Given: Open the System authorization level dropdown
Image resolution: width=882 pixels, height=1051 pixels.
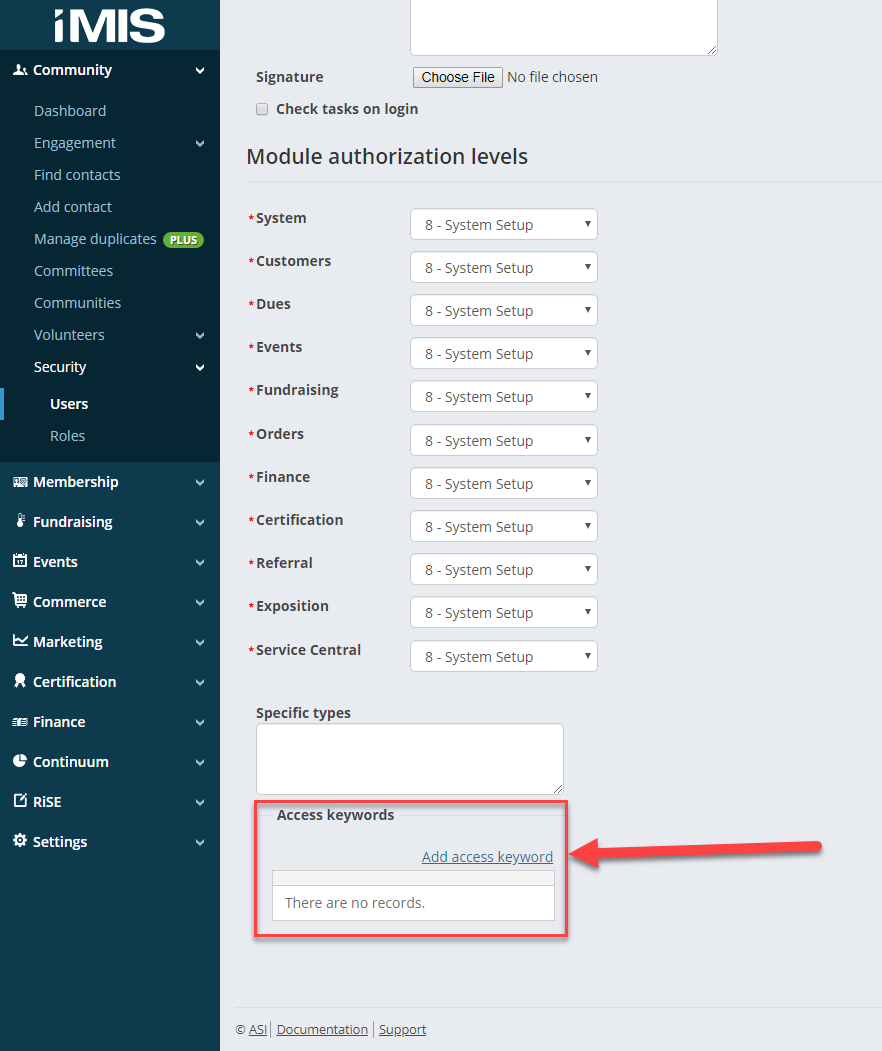Looking at the screenshot, I should click(x=503, y=225).
